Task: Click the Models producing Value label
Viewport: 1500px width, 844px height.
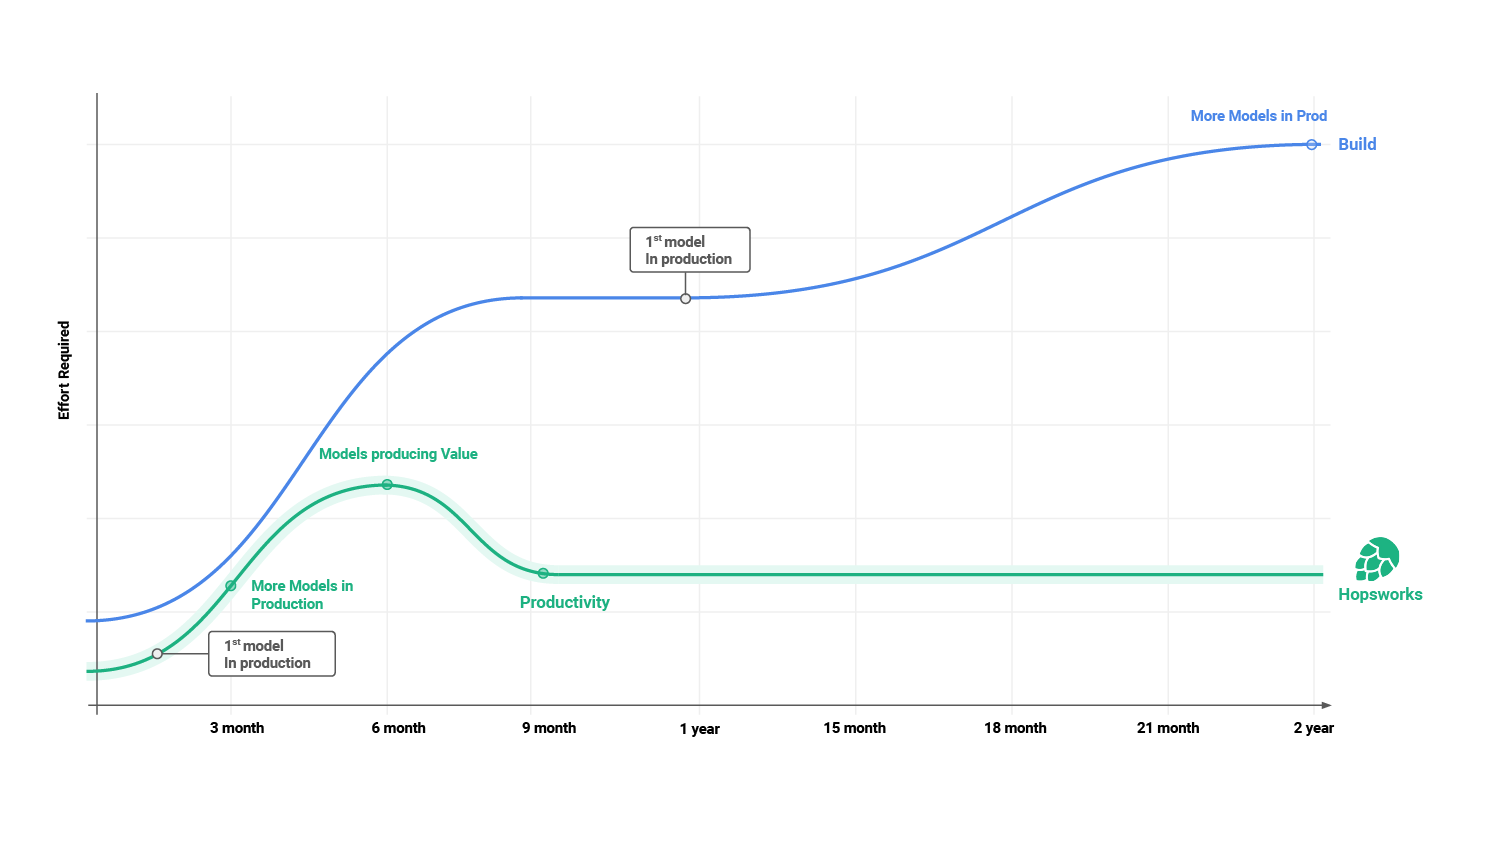Action: point(398,454)
